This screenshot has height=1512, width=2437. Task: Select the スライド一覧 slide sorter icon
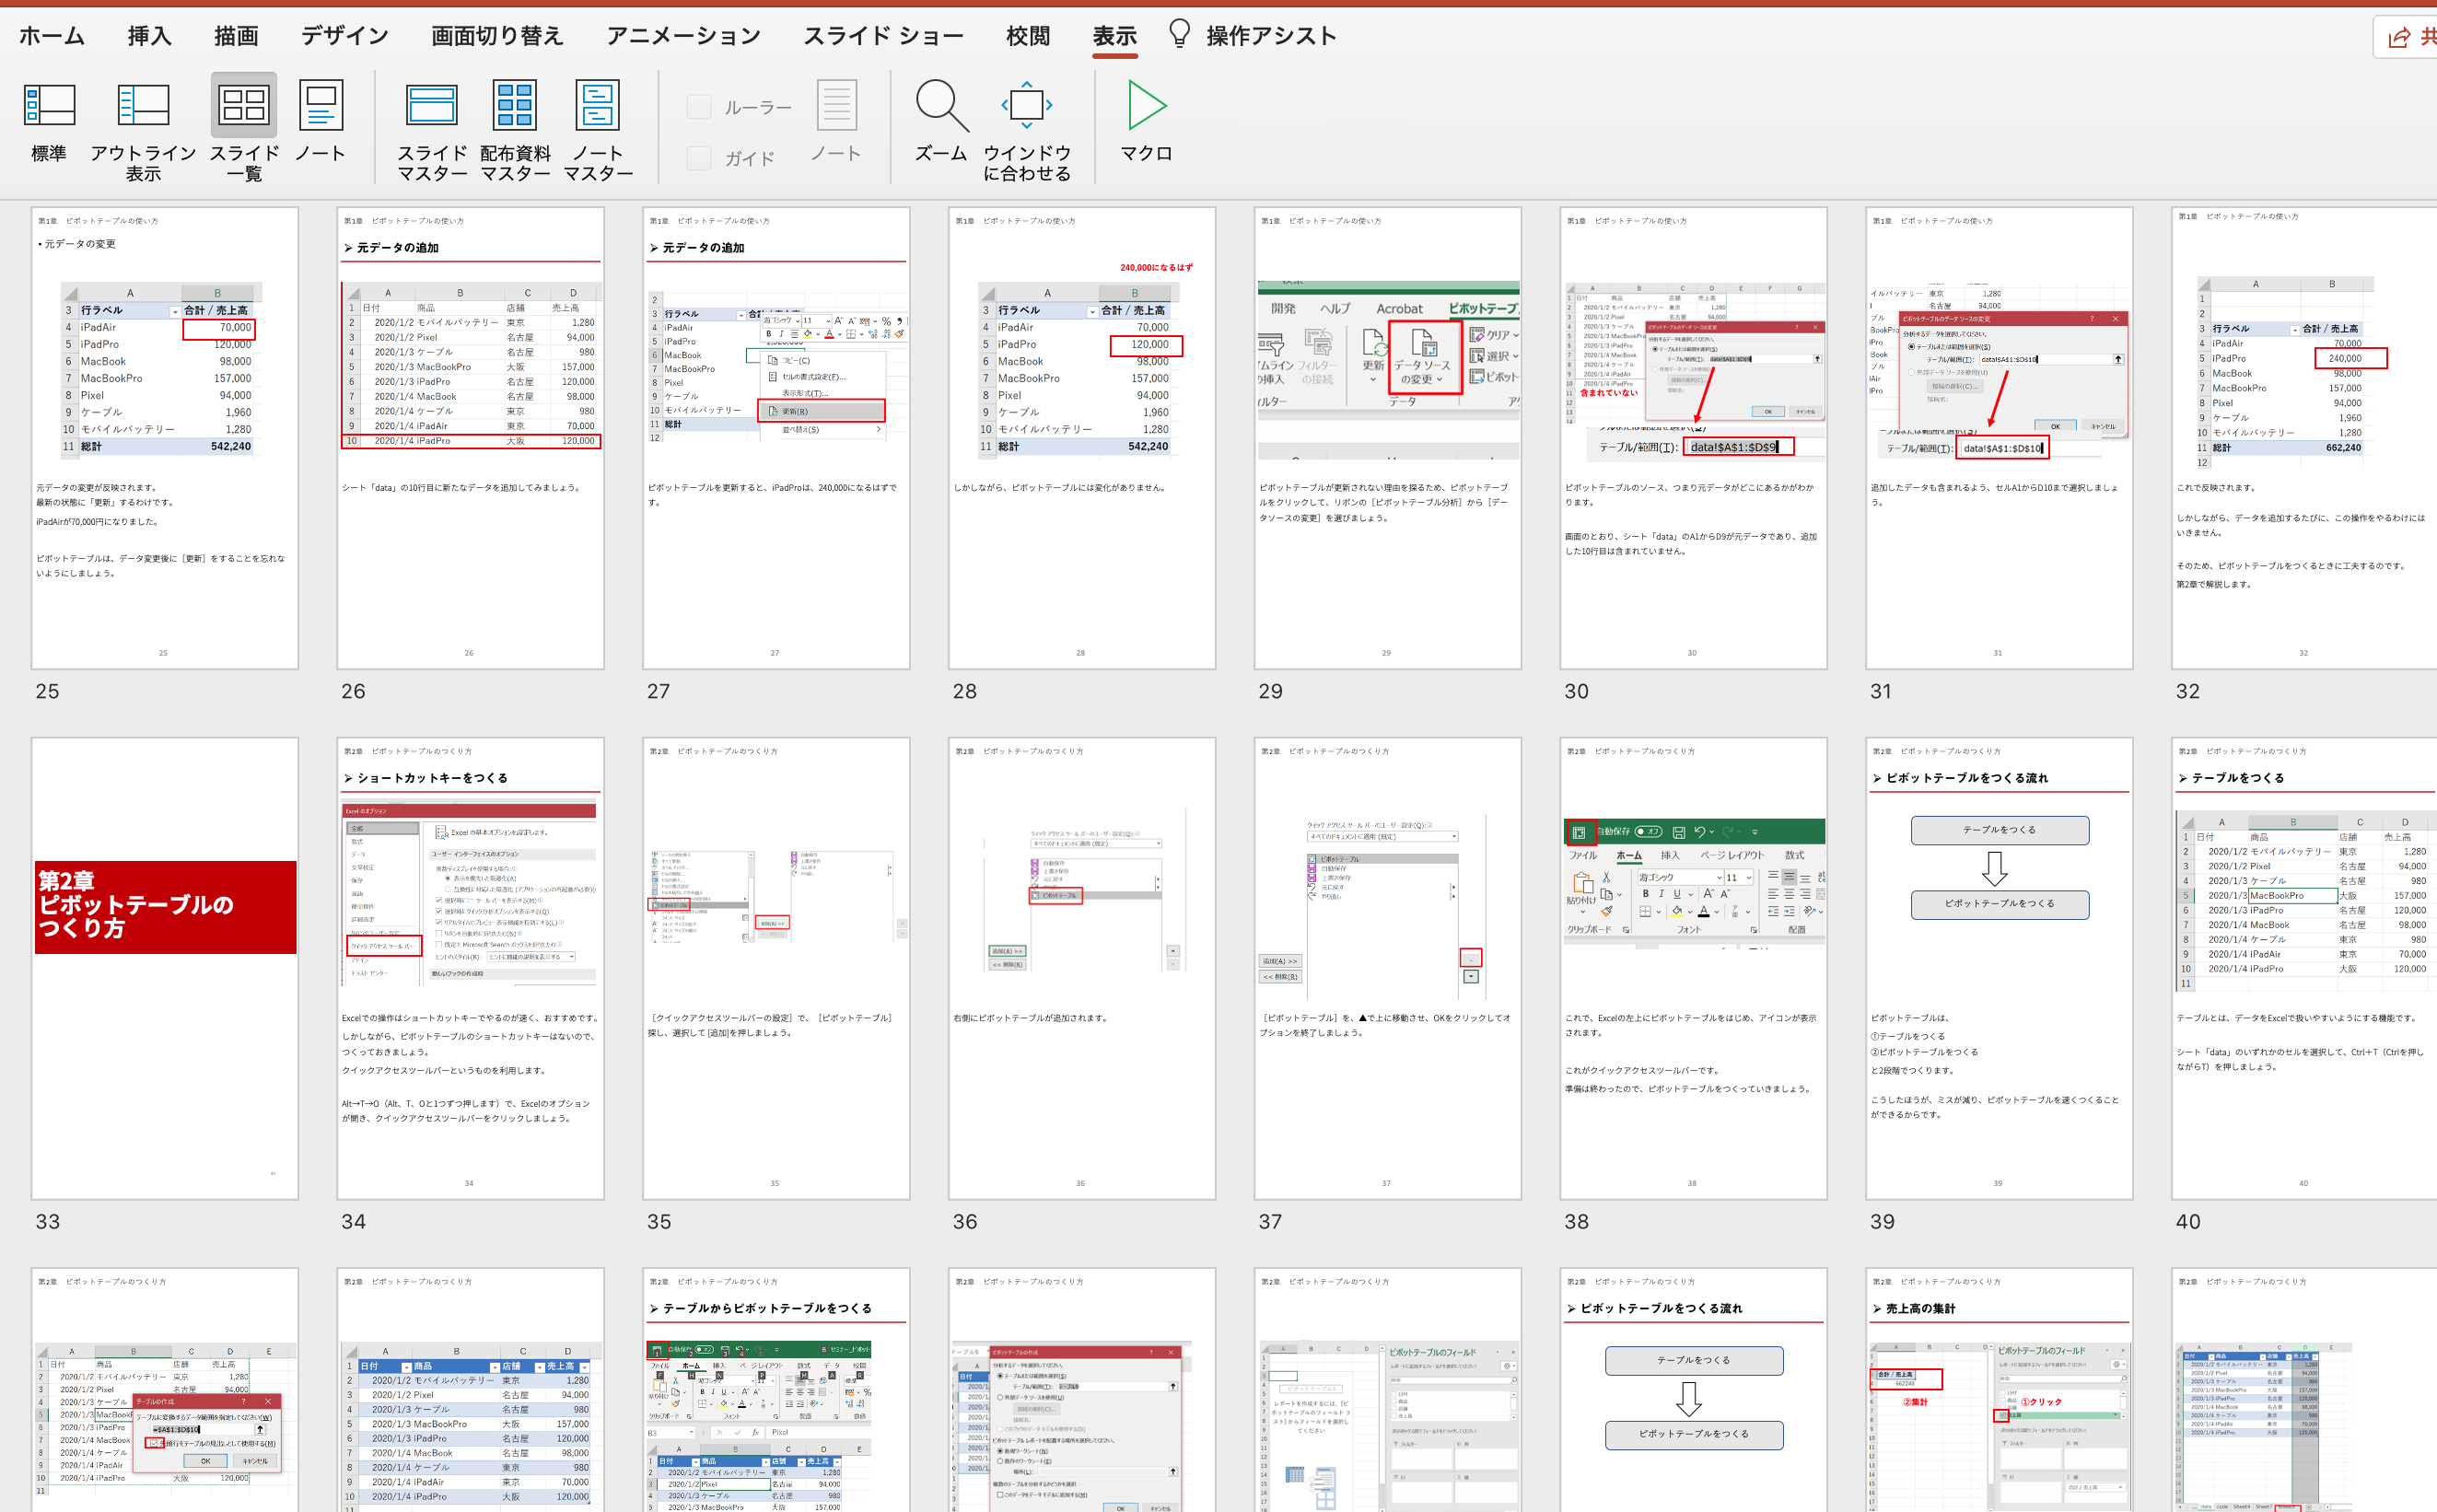(244, 105)
